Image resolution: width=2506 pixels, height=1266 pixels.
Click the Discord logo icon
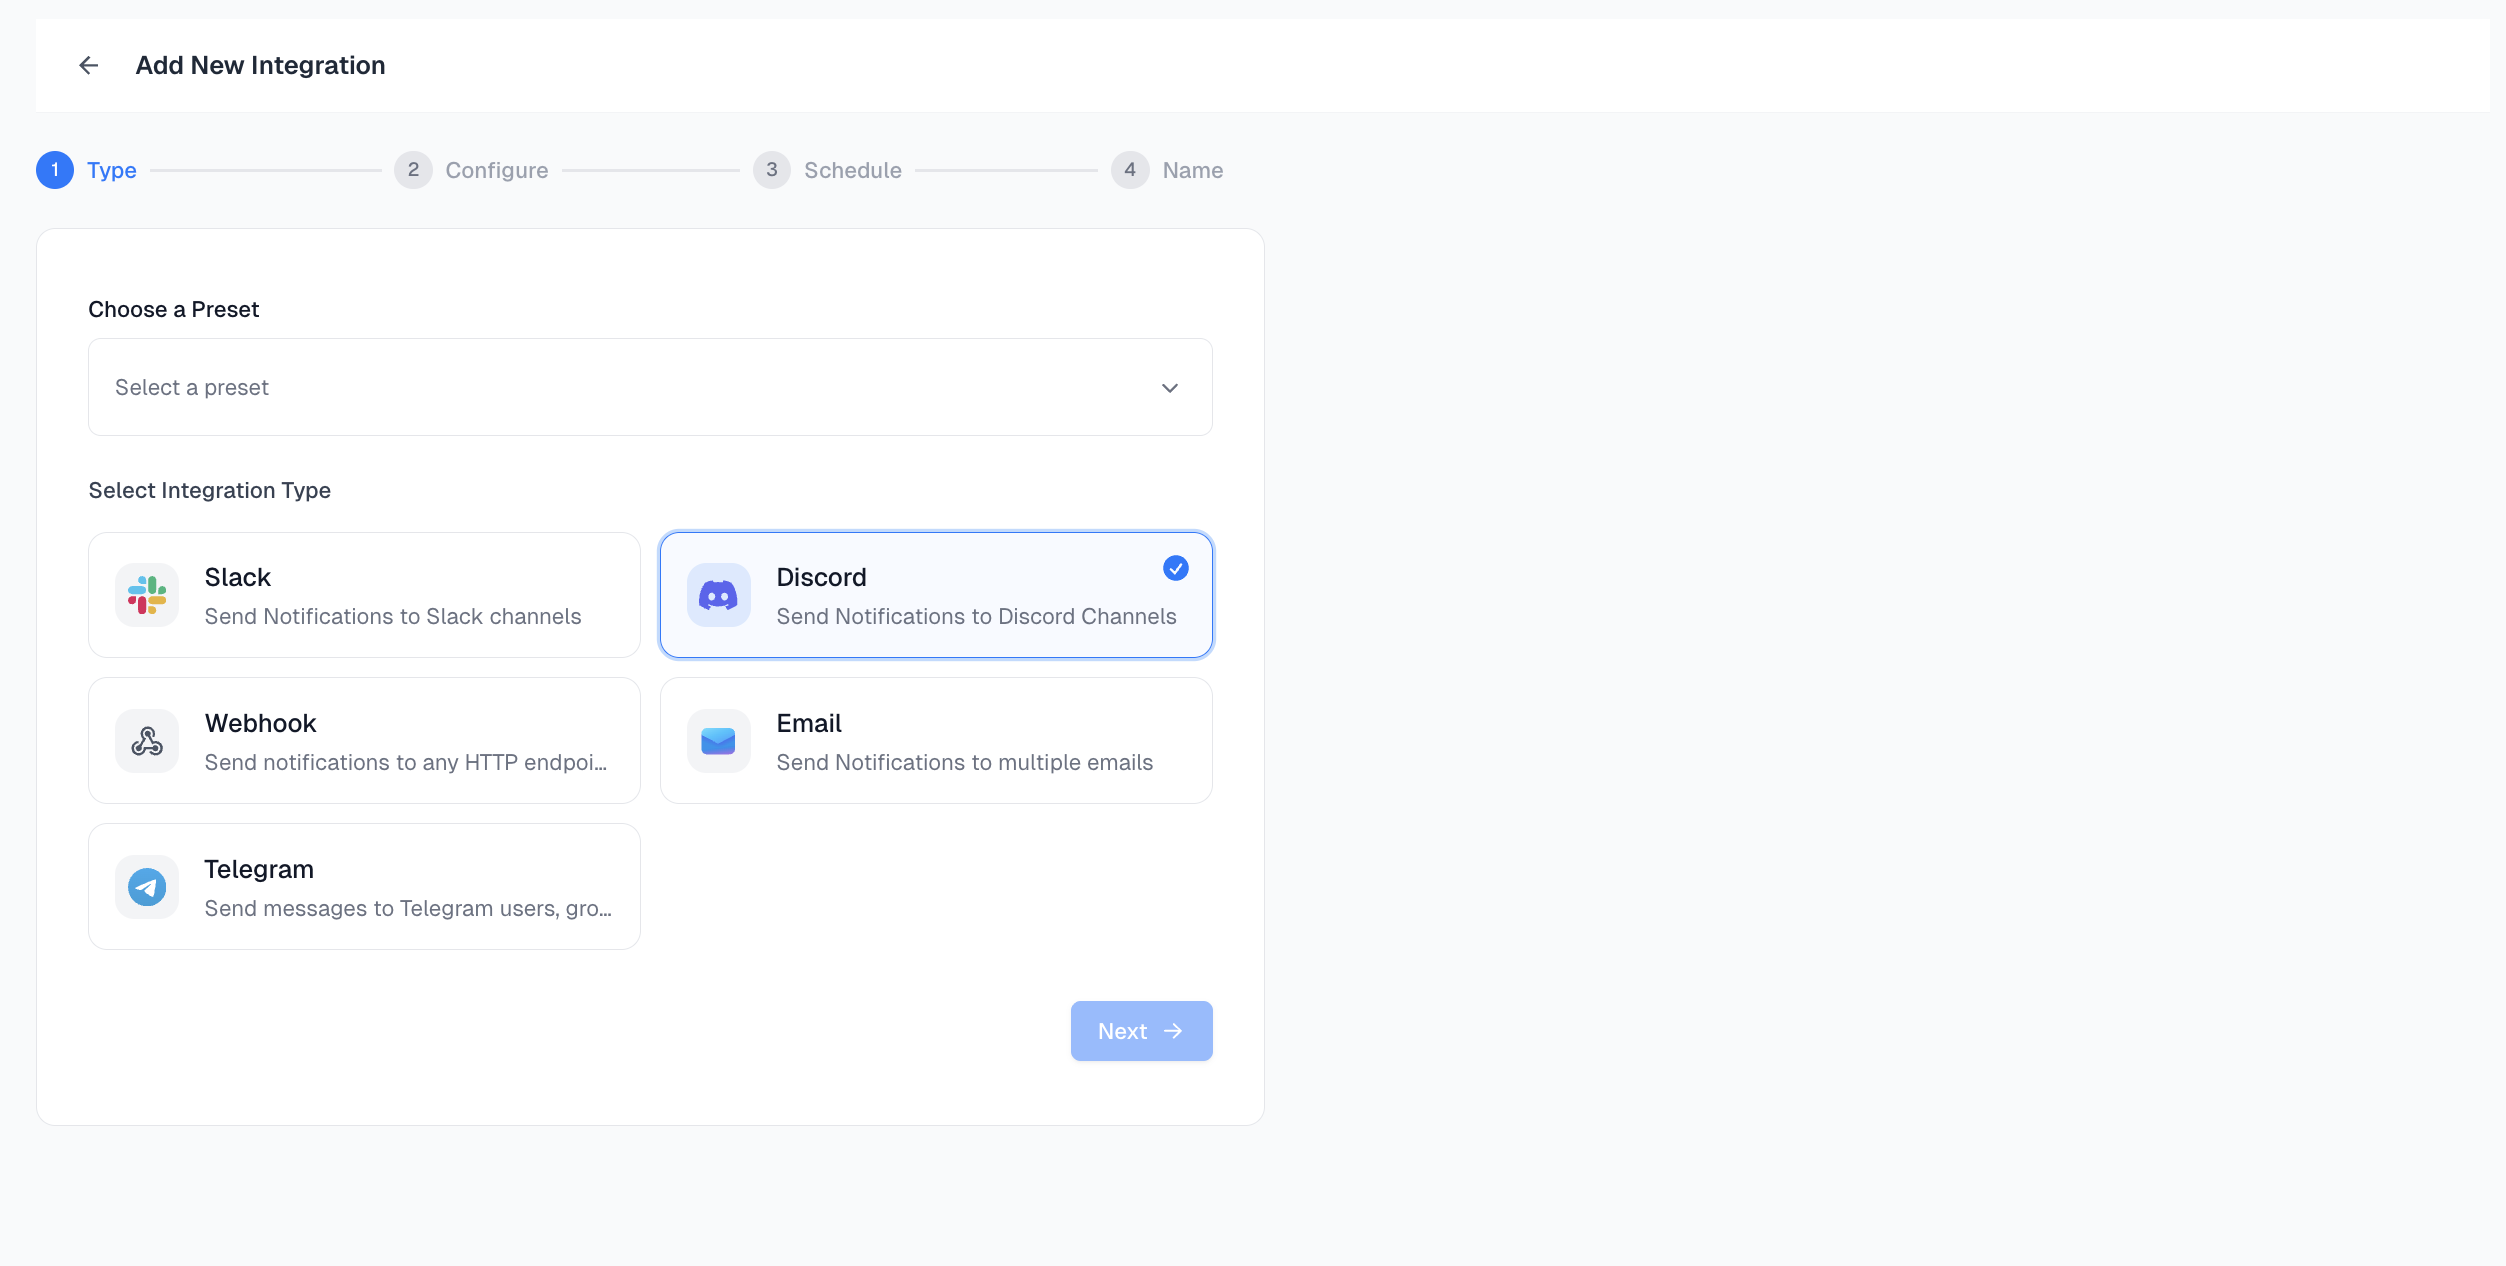coord(718,595)
